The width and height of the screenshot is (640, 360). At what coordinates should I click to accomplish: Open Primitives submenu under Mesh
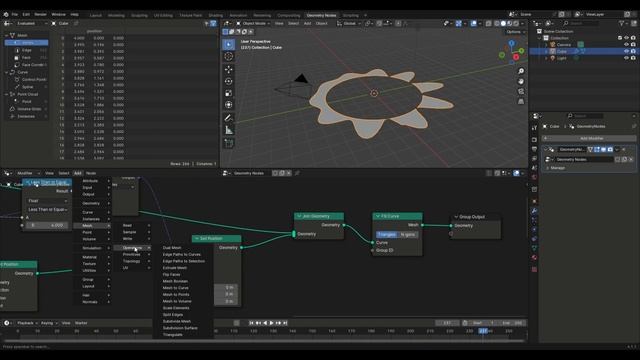click(136, 254)
